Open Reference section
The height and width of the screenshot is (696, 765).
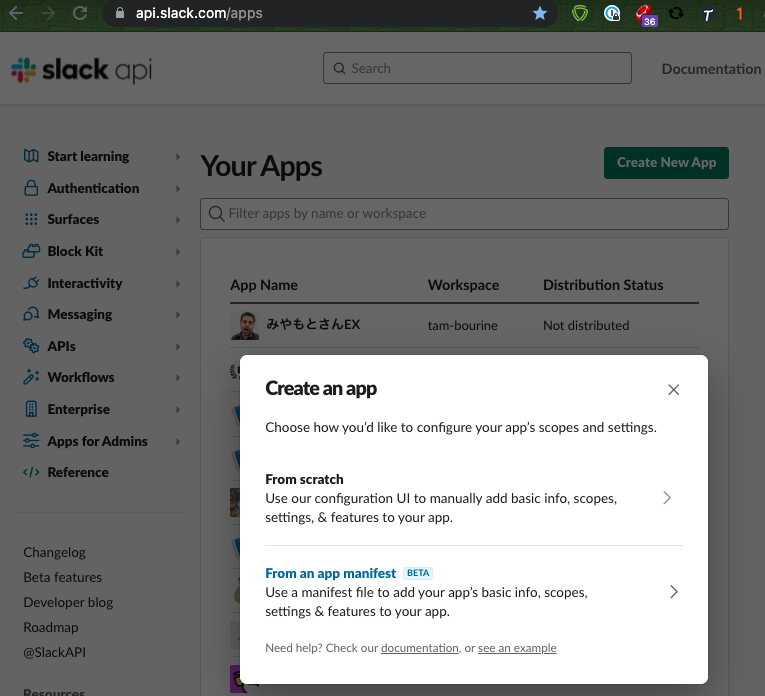[78, 472]
